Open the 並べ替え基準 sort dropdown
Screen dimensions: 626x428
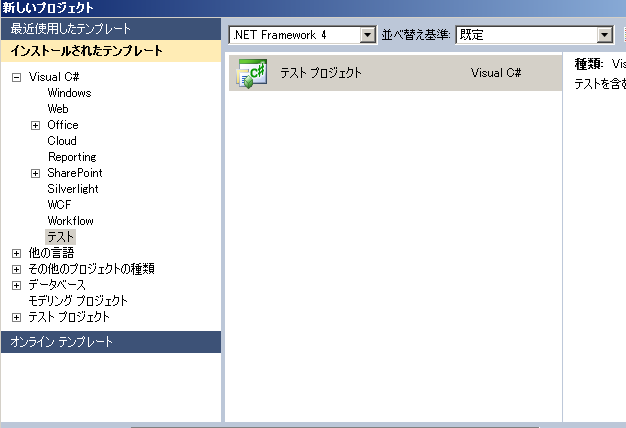(x=604, y=35)
